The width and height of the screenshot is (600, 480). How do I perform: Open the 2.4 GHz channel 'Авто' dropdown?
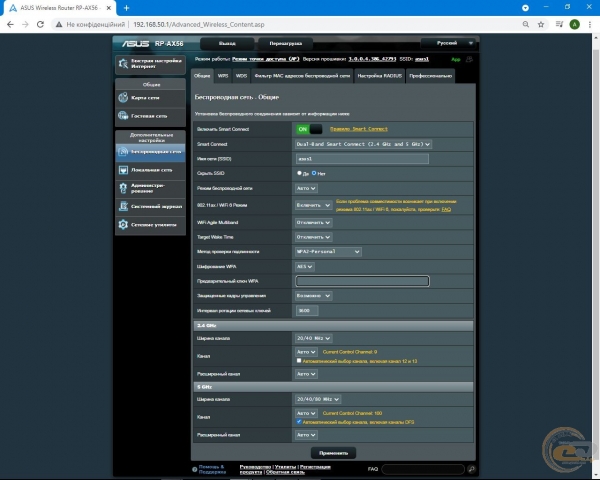pos(306,352)
